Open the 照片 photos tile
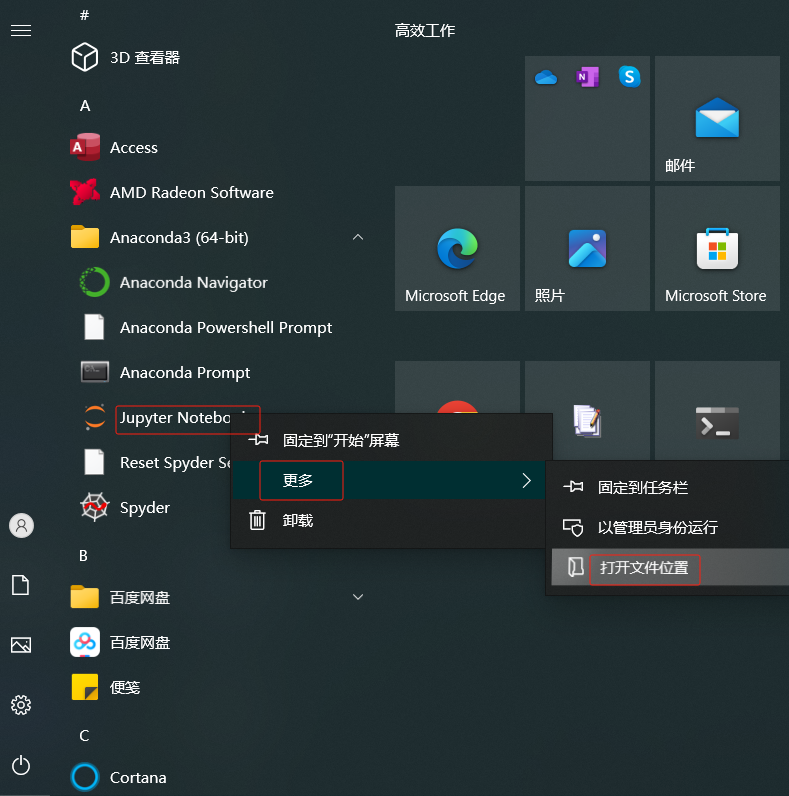Screen dimensions: 789x796 [x=587, y=248]
